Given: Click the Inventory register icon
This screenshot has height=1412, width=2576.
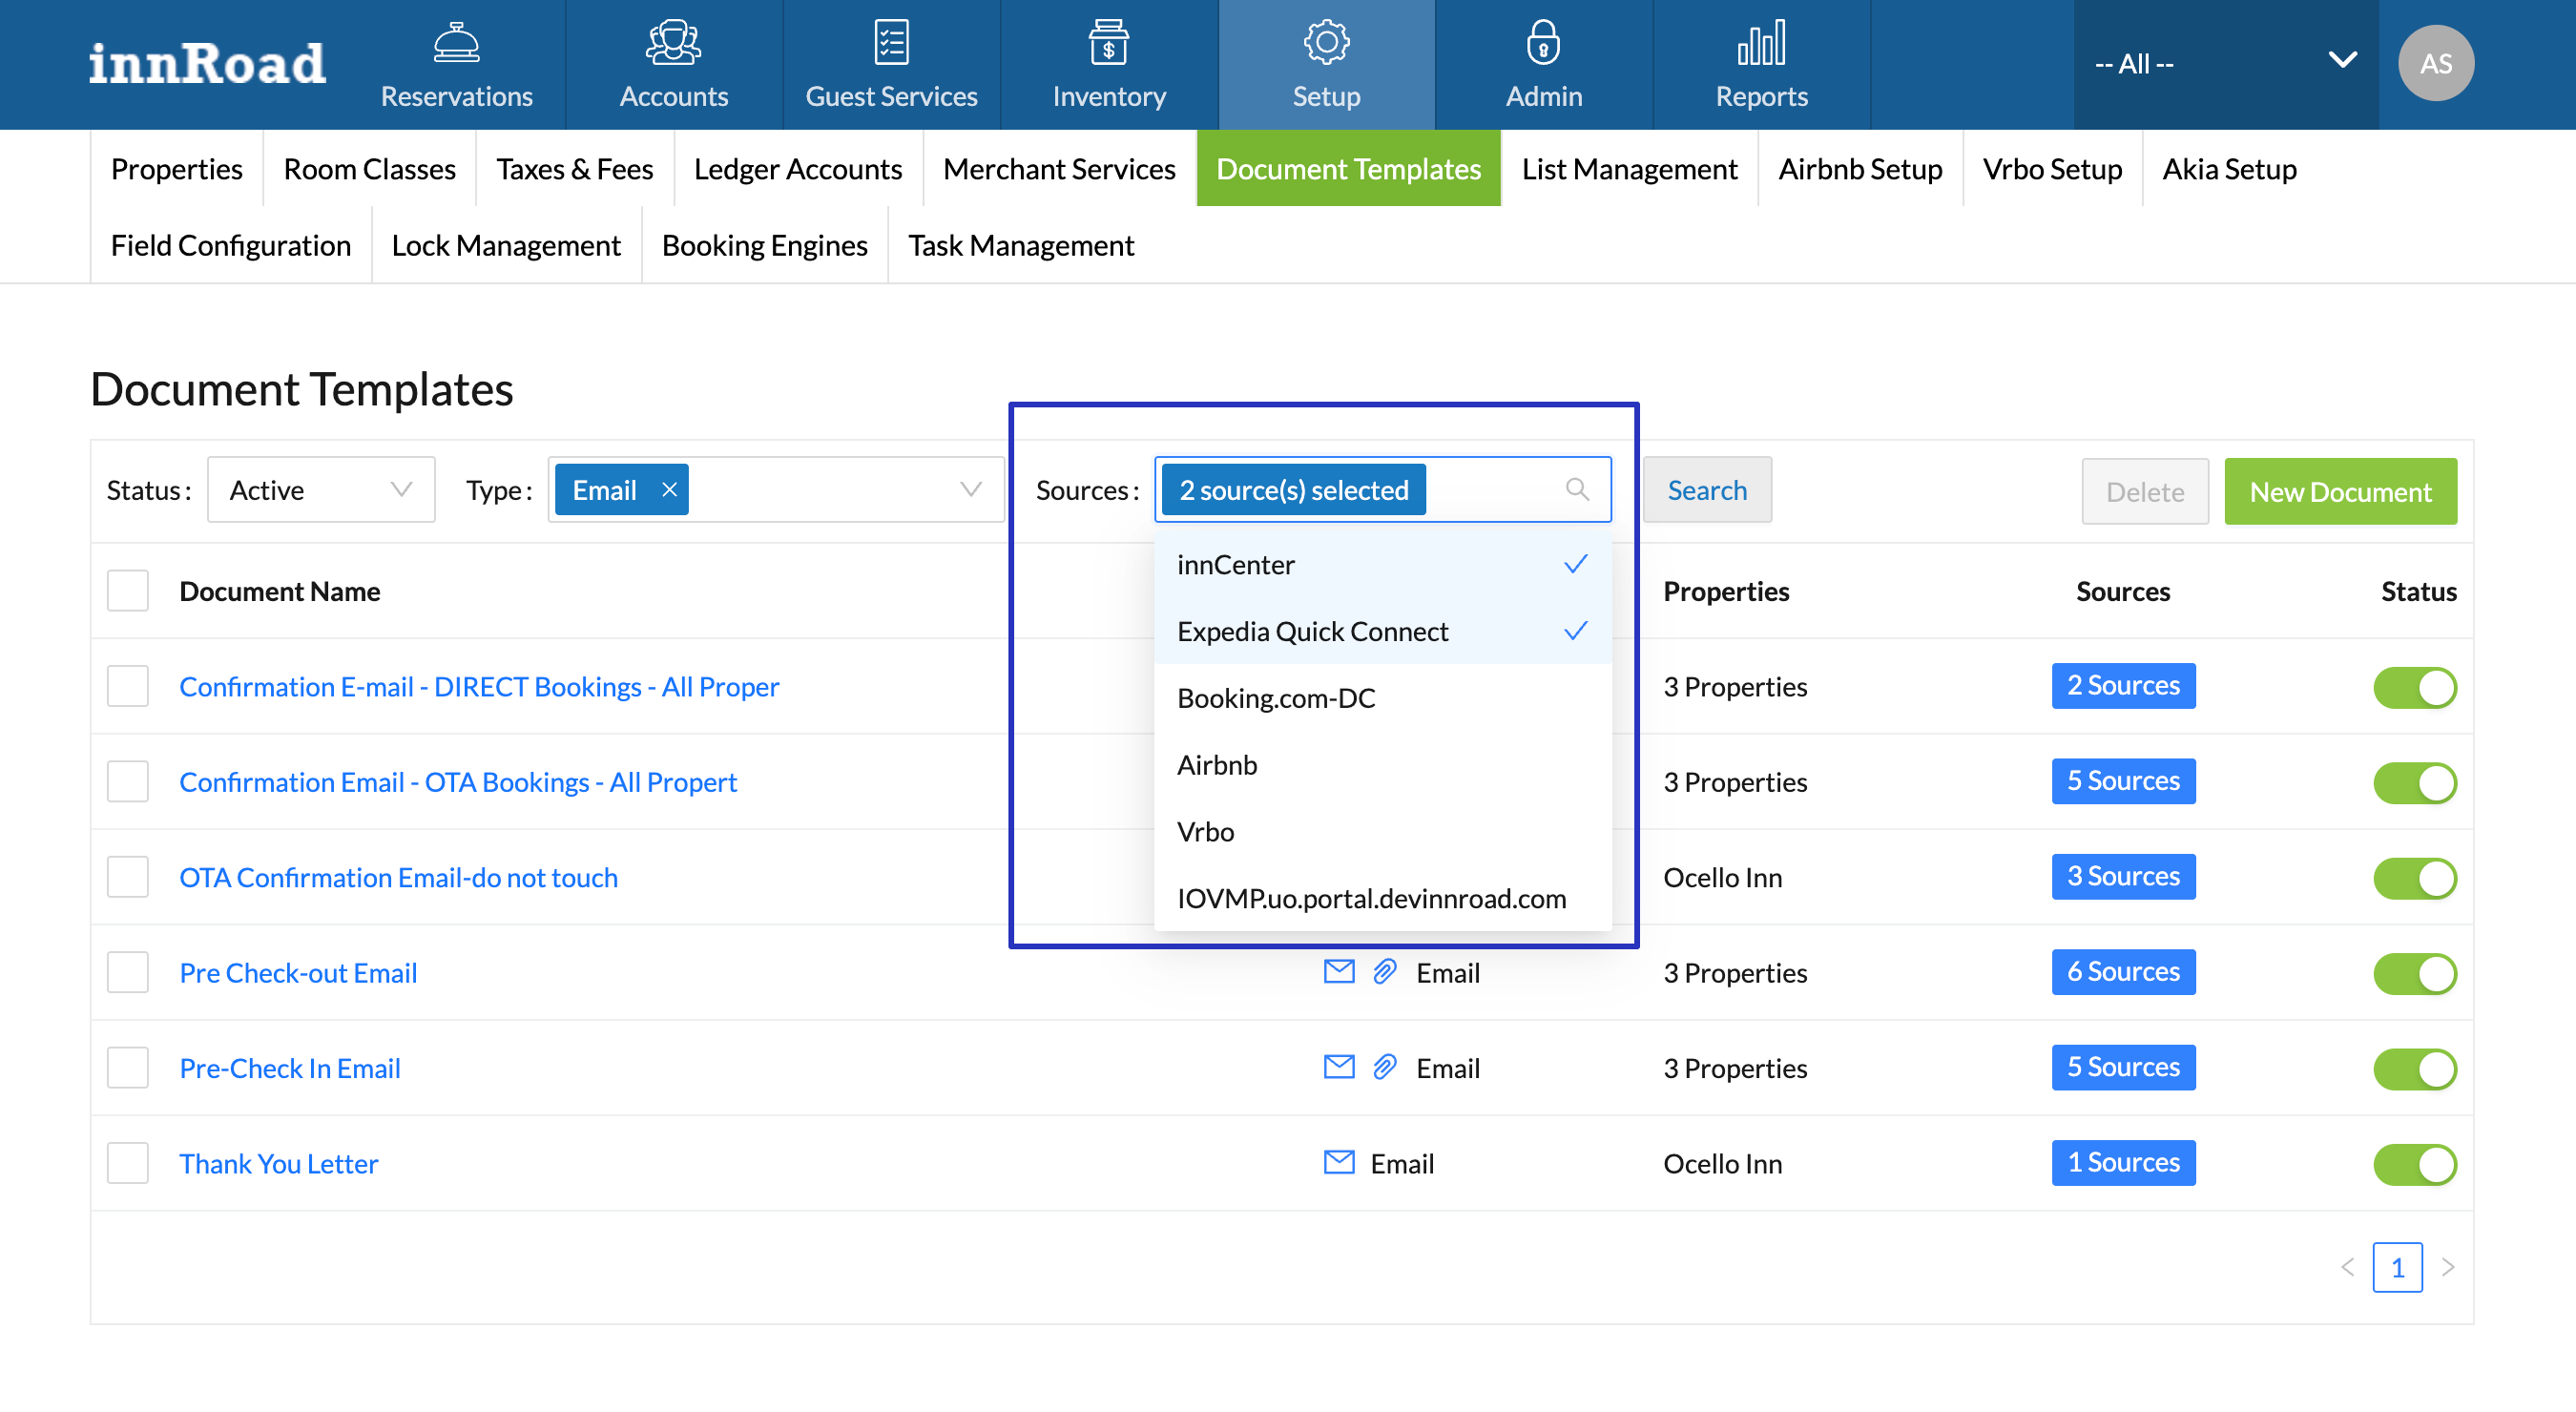Looking at the screenshot, I should tap(1108, 43).
